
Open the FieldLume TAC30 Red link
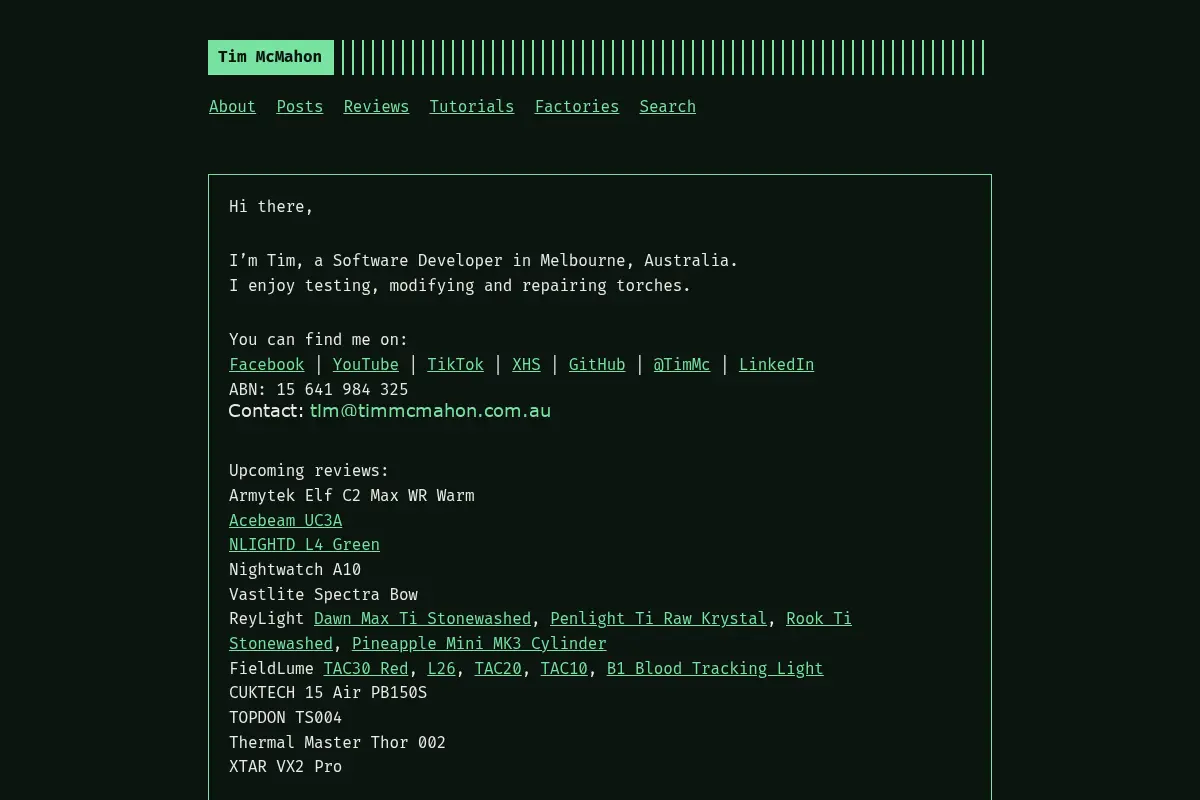click(x=366, y=669)
